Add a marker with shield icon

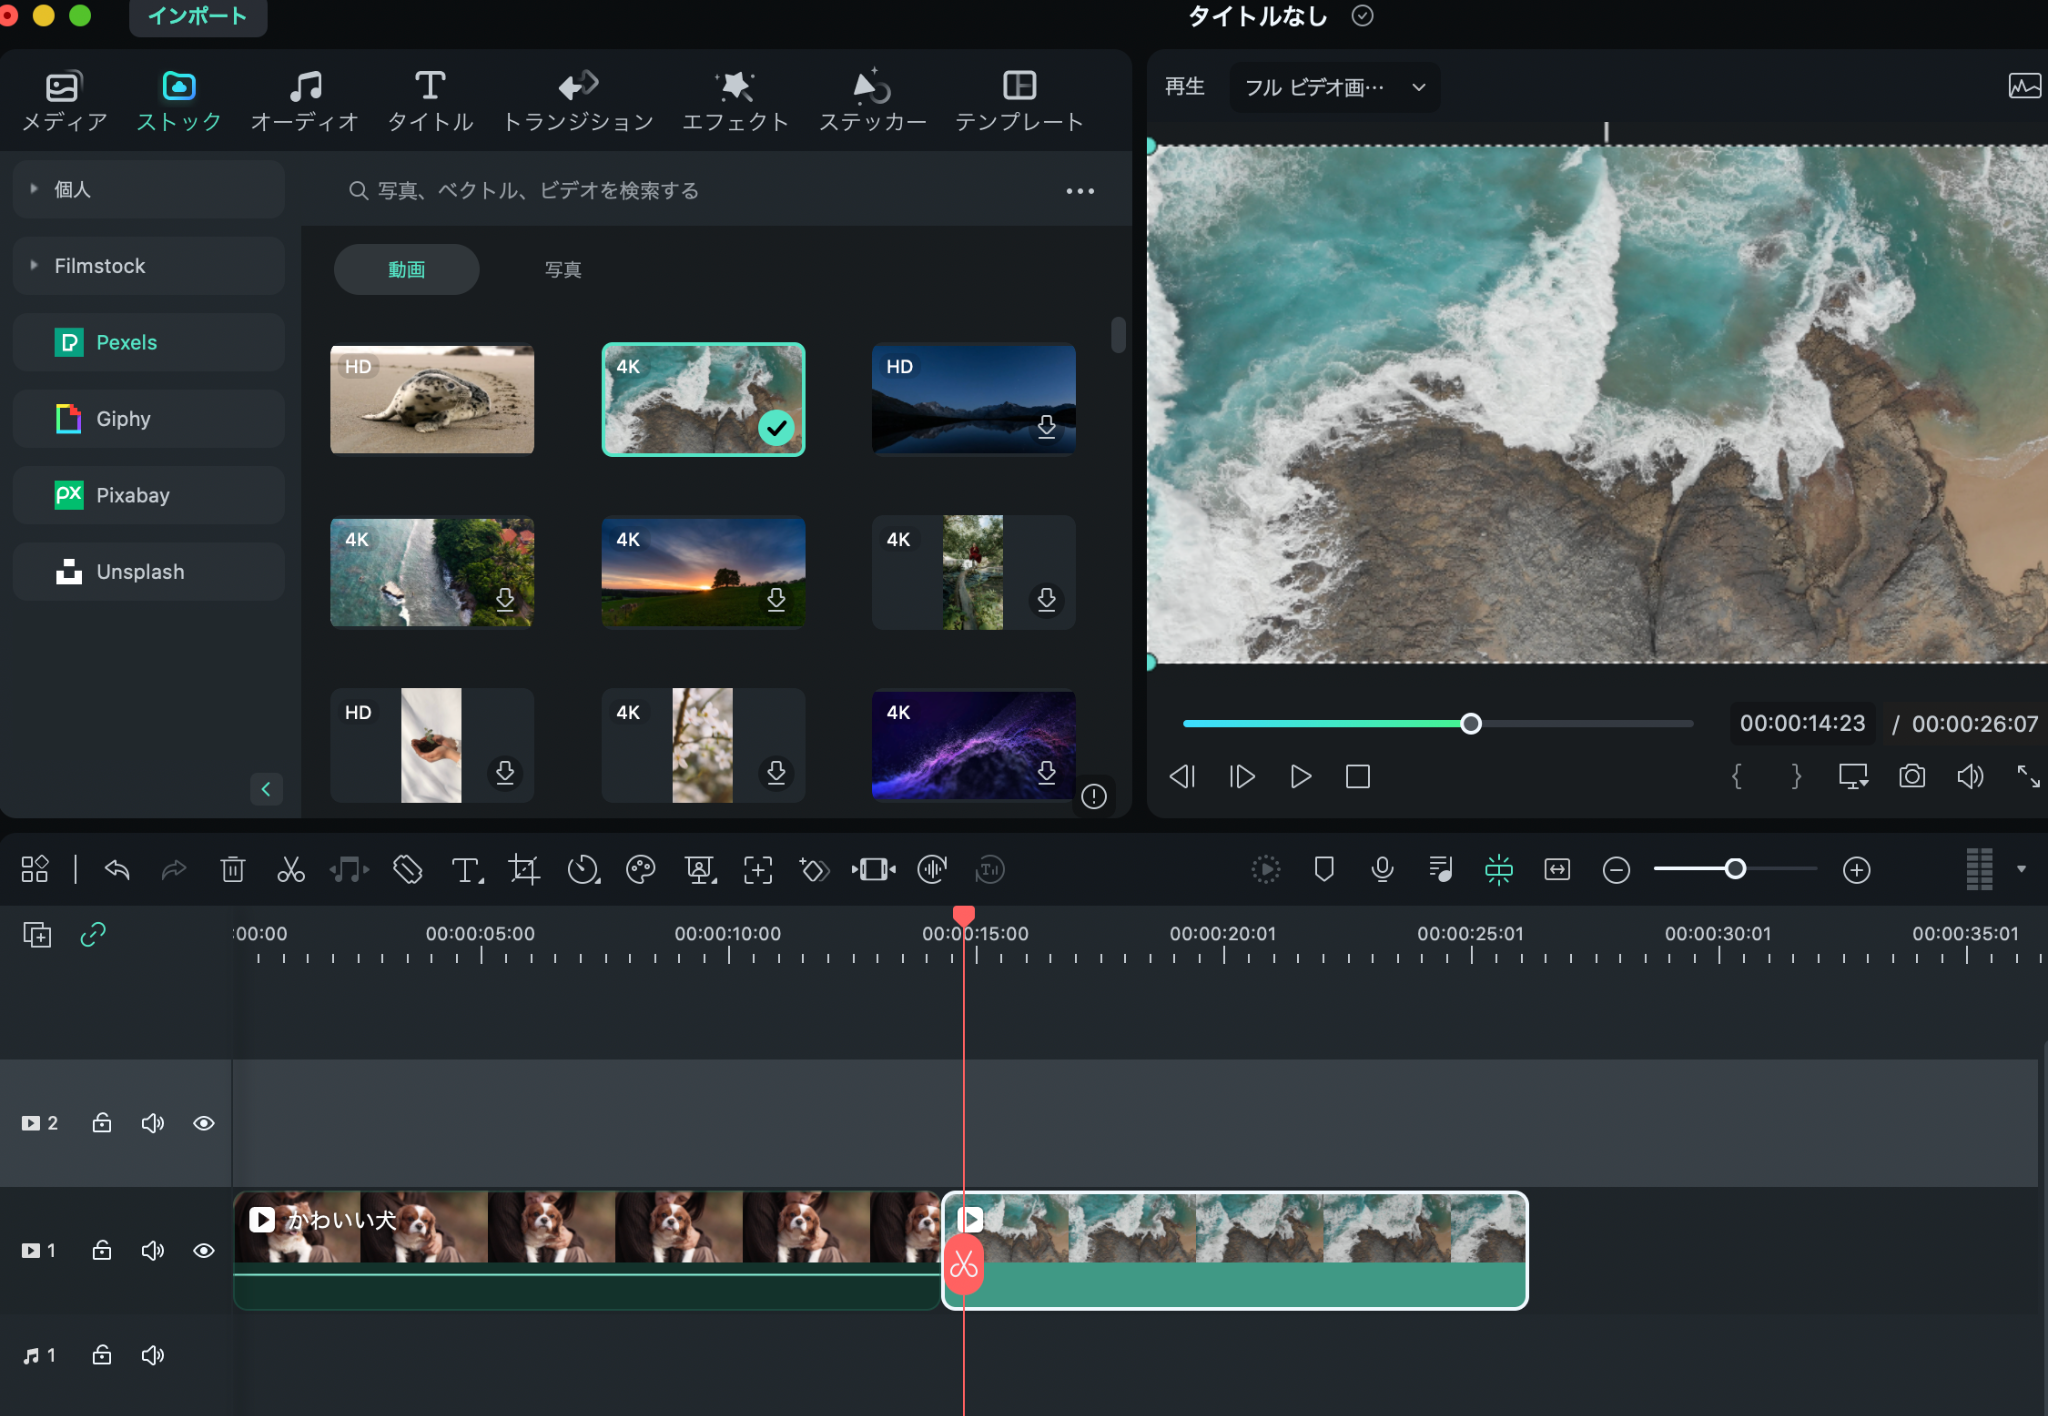(x=1324, y=869)
